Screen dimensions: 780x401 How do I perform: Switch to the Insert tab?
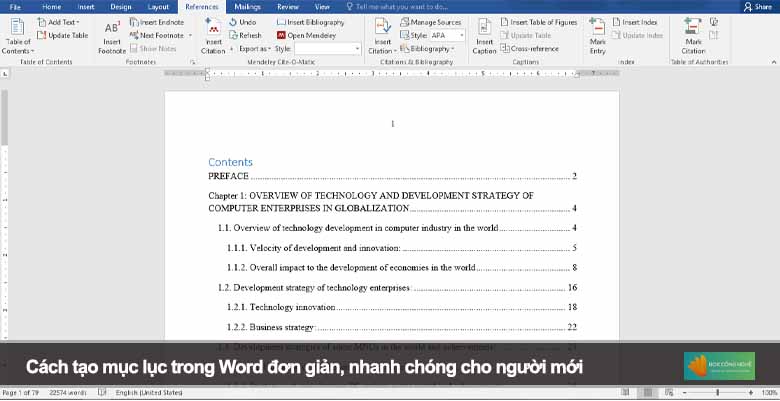86,7
